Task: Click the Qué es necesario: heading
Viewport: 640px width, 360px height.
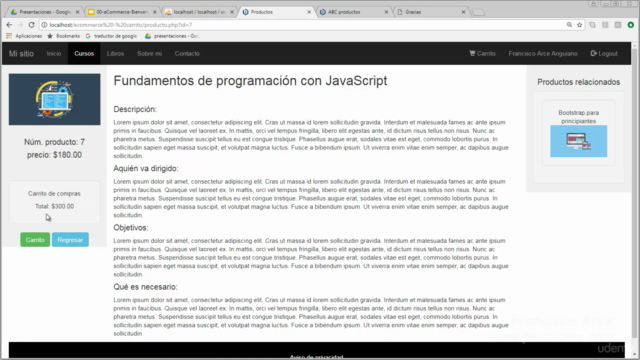Action: tap(145, 287)
